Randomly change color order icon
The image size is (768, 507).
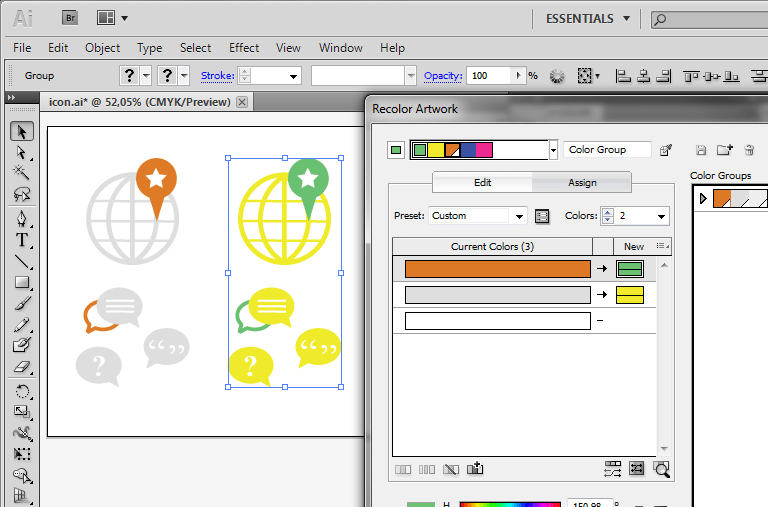click(613, 469)
